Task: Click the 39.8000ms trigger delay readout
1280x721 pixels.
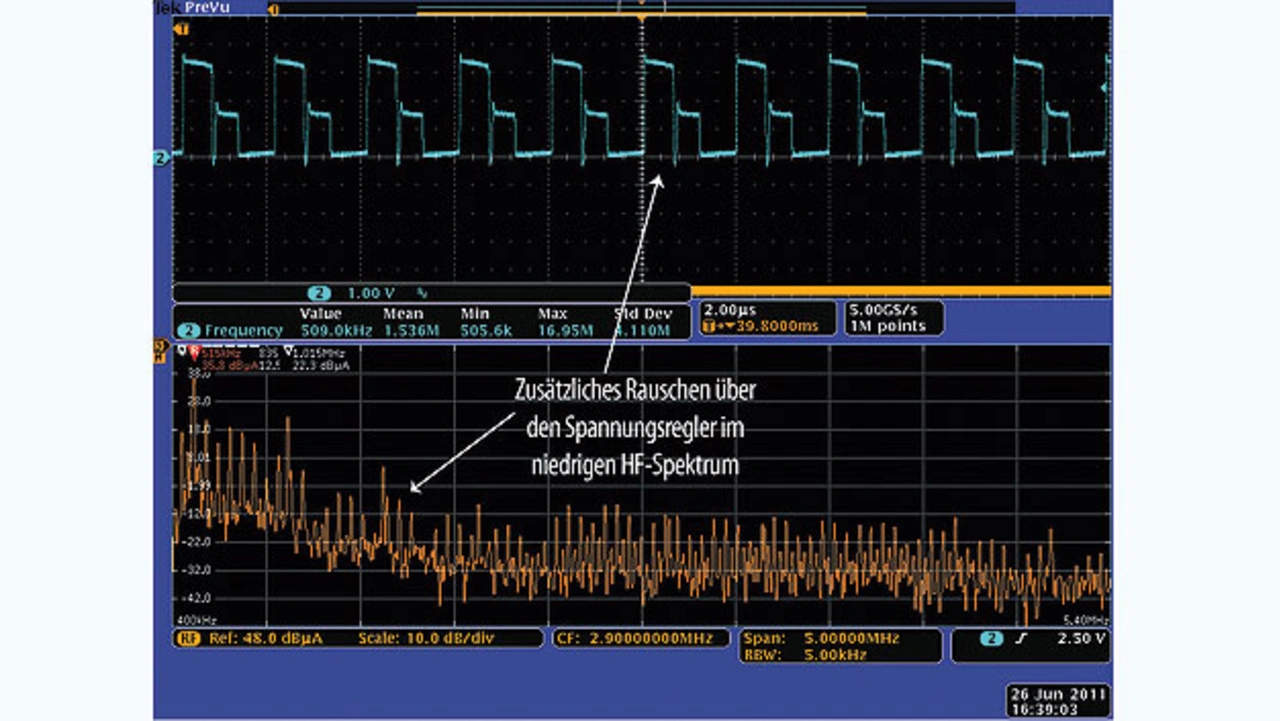Action: coord(776,326)
